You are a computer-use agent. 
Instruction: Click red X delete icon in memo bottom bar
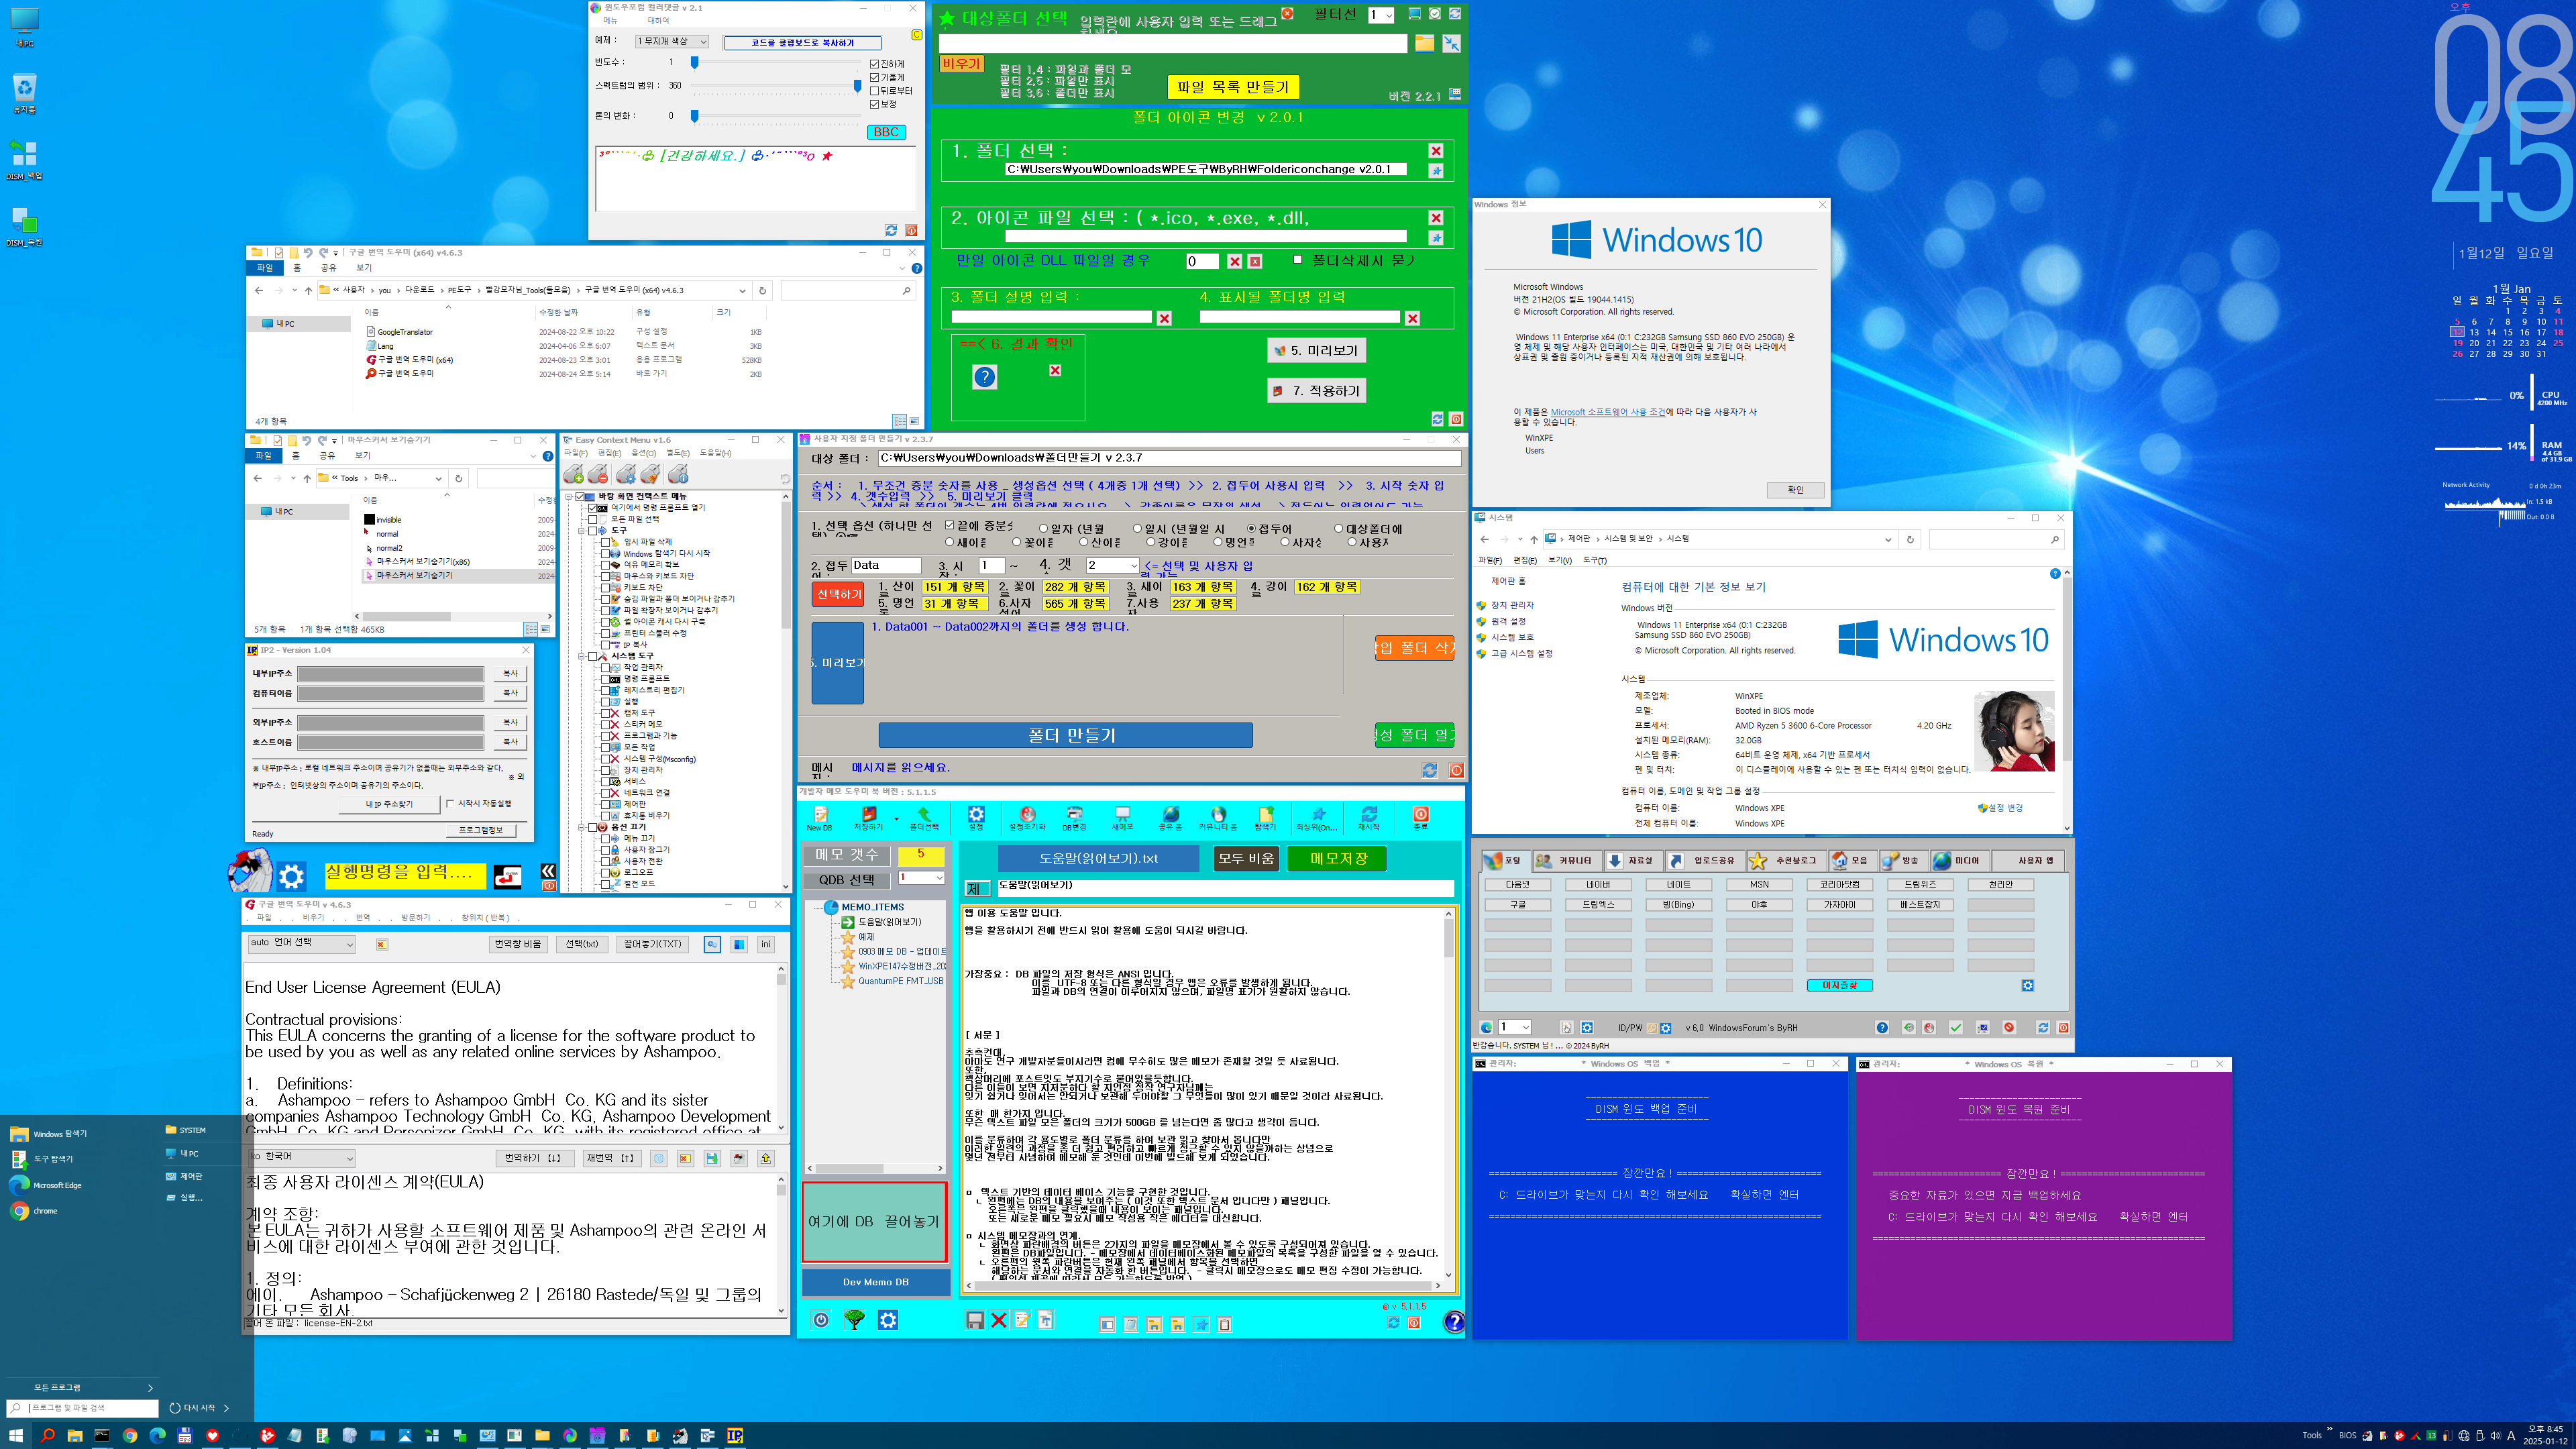[x=998, y=1321]
